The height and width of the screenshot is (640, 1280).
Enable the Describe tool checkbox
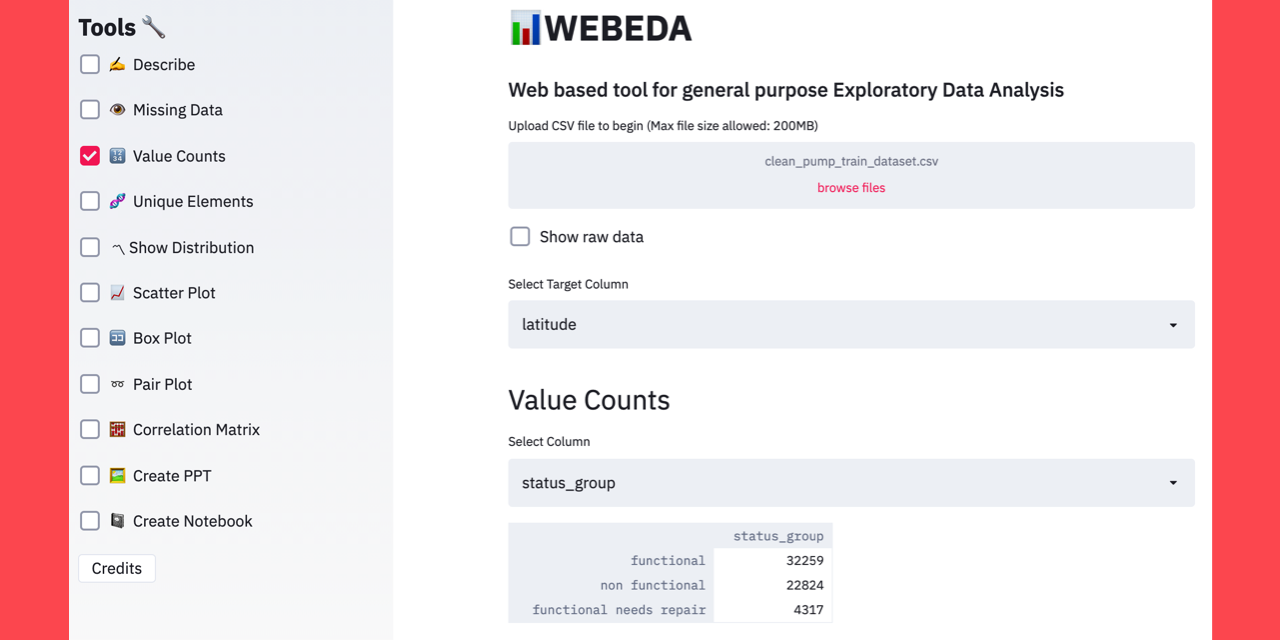coord(89,64)
